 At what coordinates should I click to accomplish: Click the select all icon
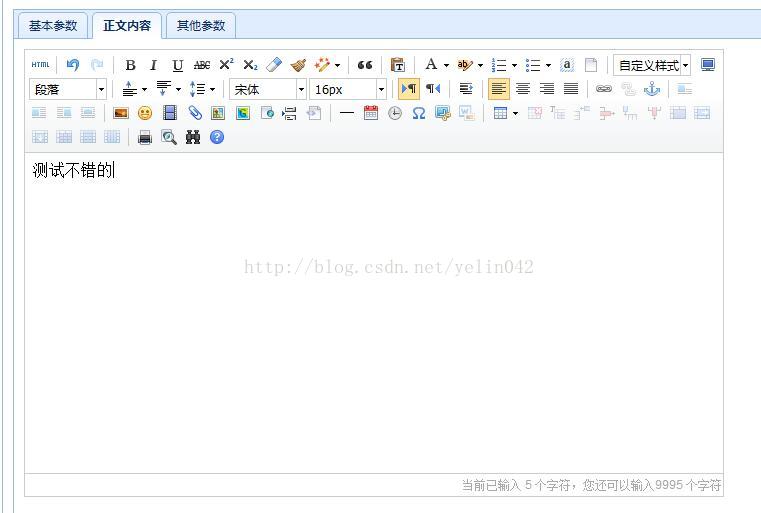point(567,65)
